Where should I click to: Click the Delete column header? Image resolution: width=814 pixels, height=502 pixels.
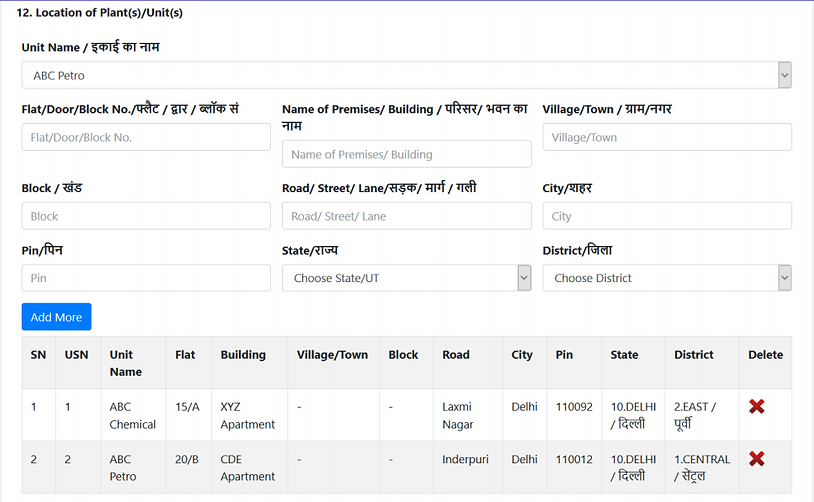(765, 355)
